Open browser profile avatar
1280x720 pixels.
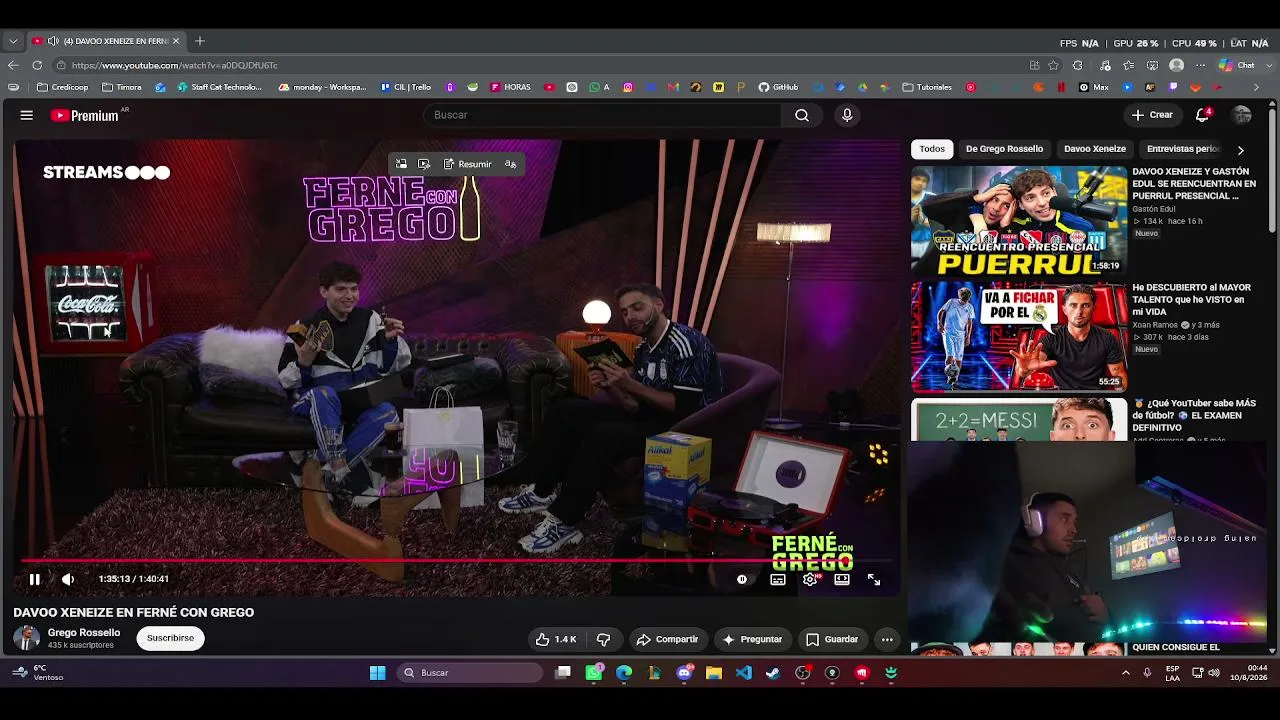(1177, 65)
